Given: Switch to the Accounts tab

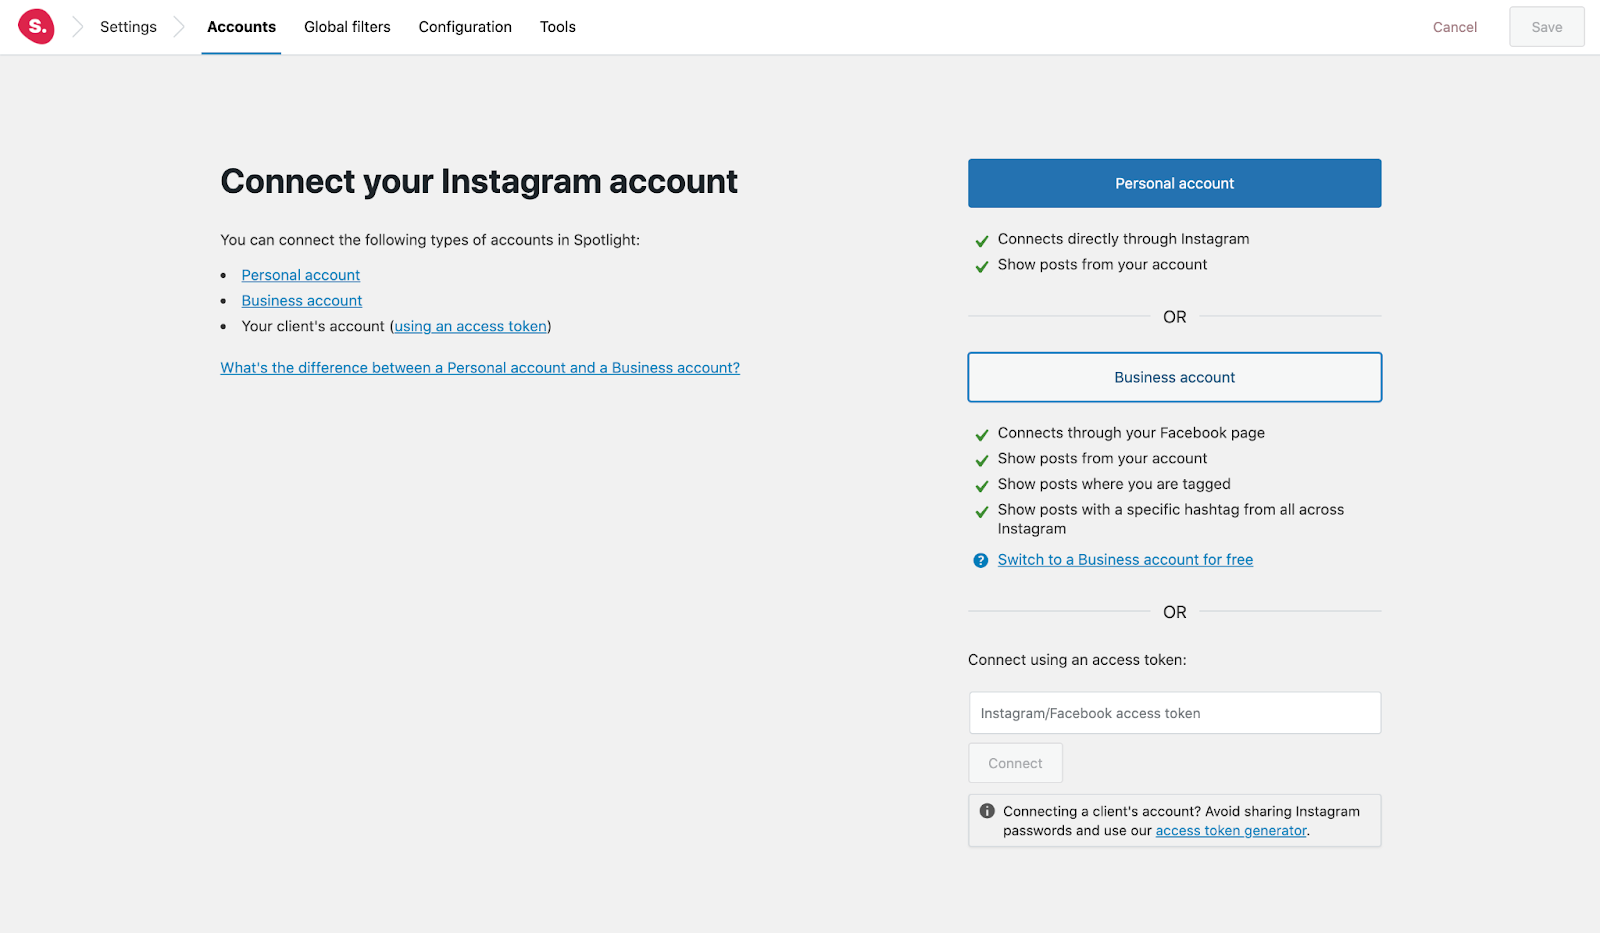Looking at the screenshot, I should pyautogui.click(x=241, y=27).
